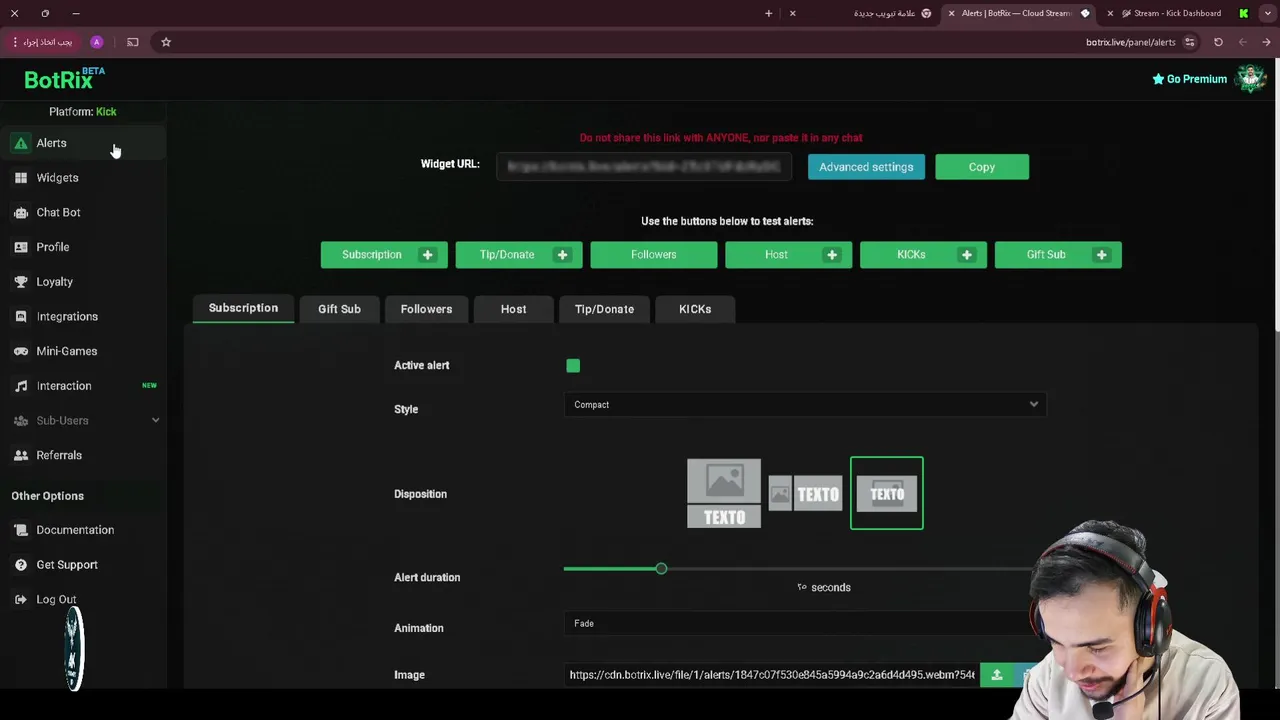Viewport: 1280px width, 720px height.
Task: Click the Image URL input field
Action: (x=772, y=675)
